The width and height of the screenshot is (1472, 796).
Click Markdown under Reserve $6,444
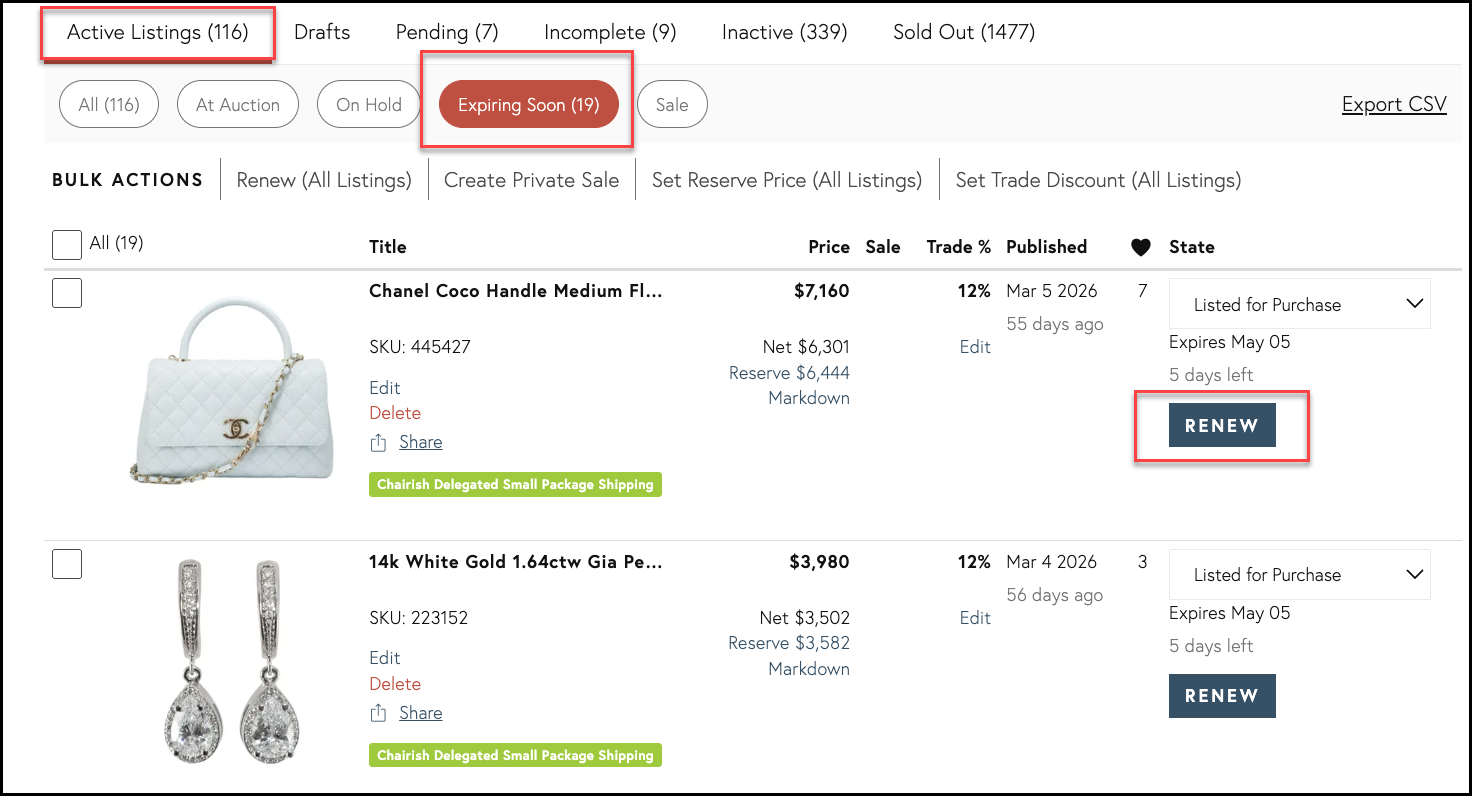click(x=809, y=398)
